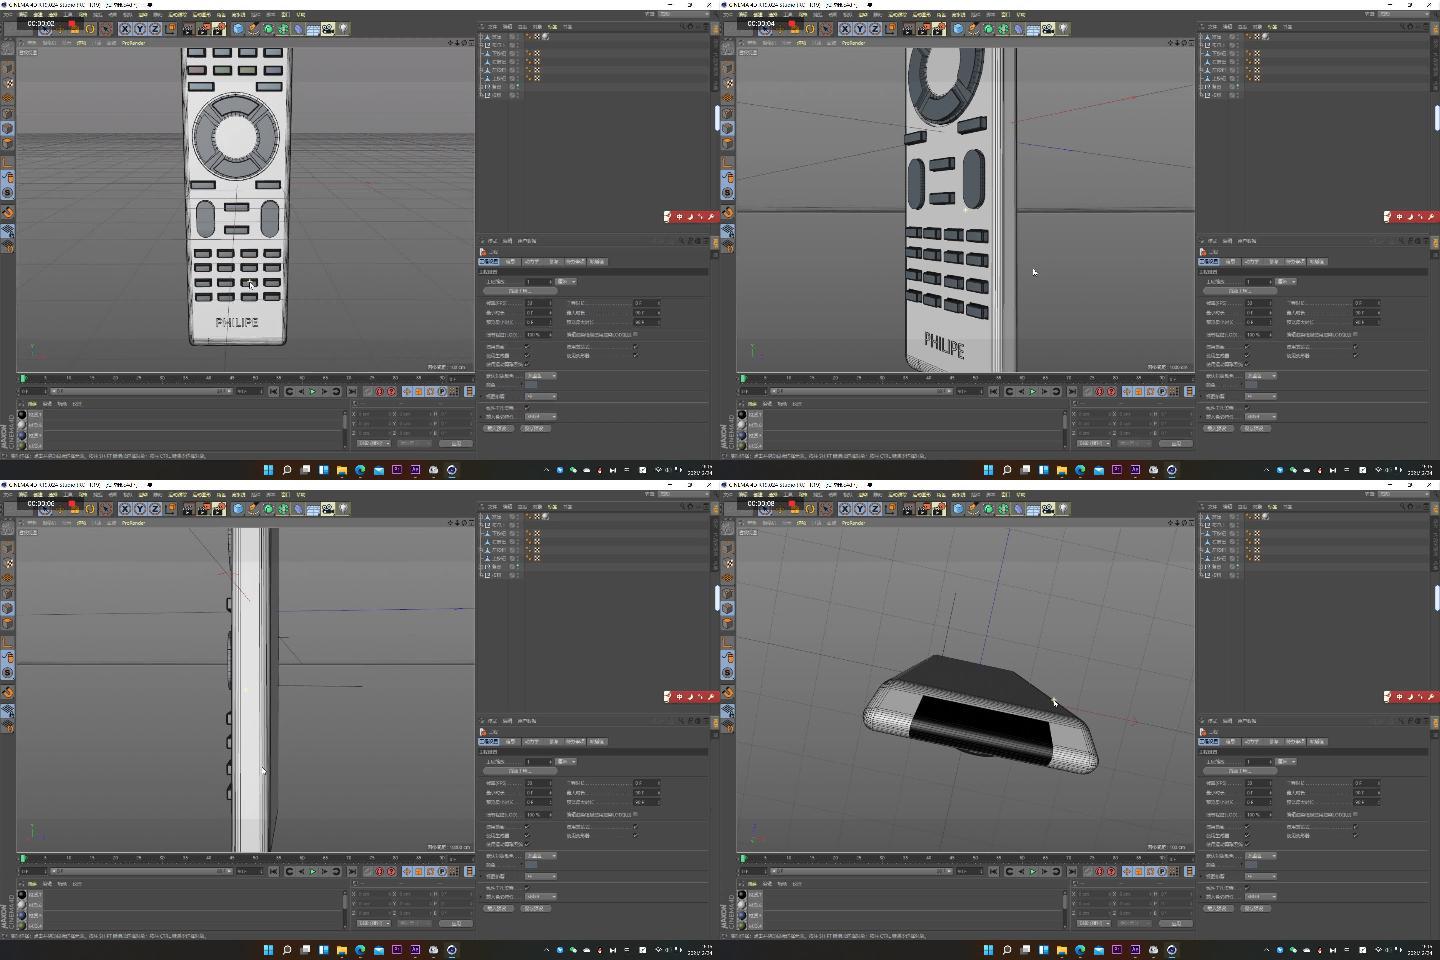Click timeline playhead marker in angled-view window
The height and width of the screenshot is (960, 1440).
pos(743,378)
